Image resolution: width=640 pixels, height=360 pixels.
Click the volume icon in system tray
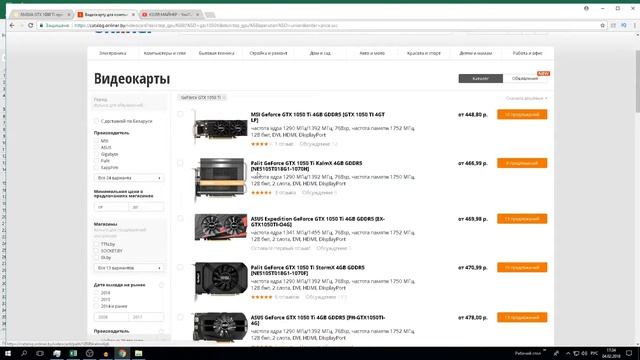point(584,353)
